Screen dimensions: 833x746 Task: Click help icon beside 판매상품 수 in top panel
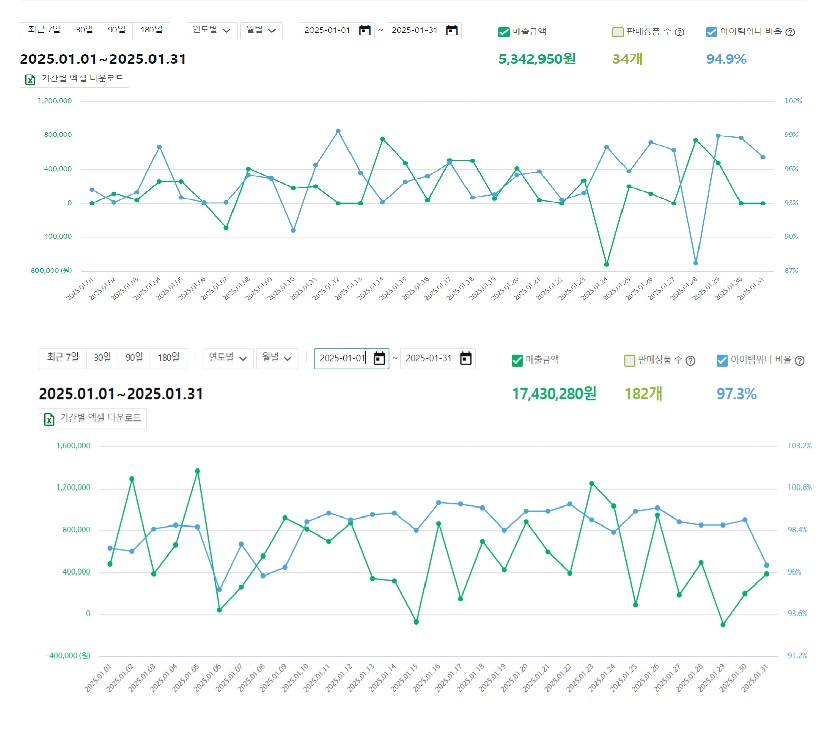tap(679, 32)
